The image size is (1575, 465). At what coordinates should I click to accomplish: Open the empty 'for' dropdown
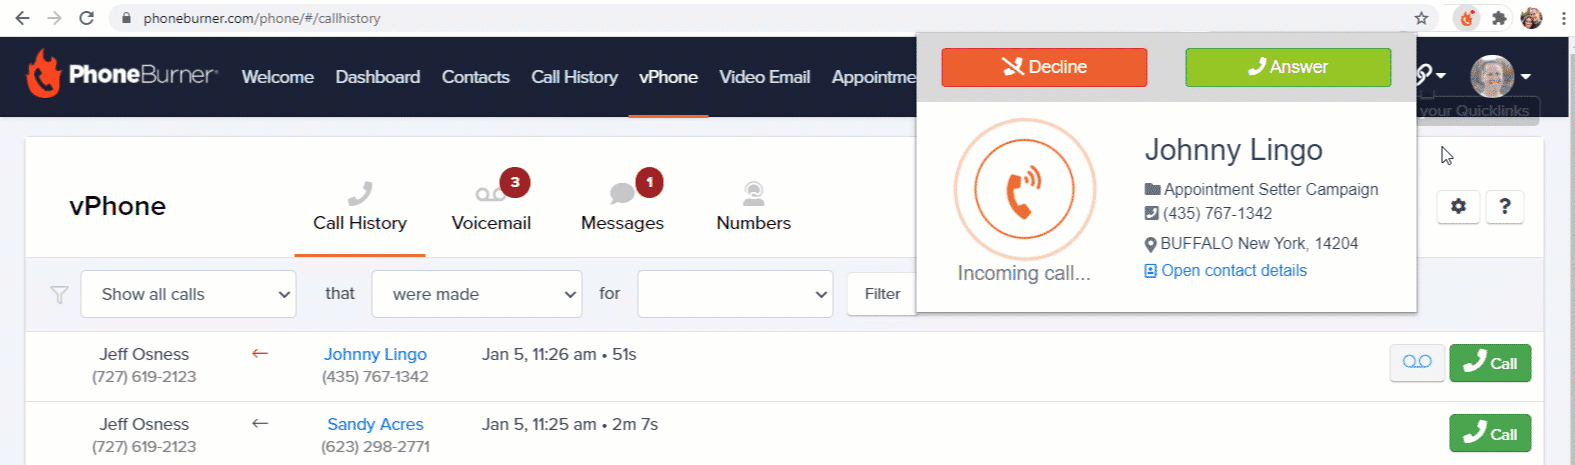point(735,294)
